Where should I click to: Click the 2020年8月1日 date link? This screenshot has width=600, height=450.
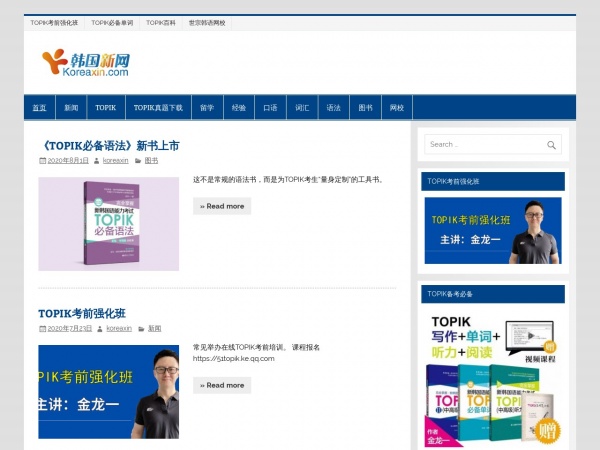click(68, 161)
